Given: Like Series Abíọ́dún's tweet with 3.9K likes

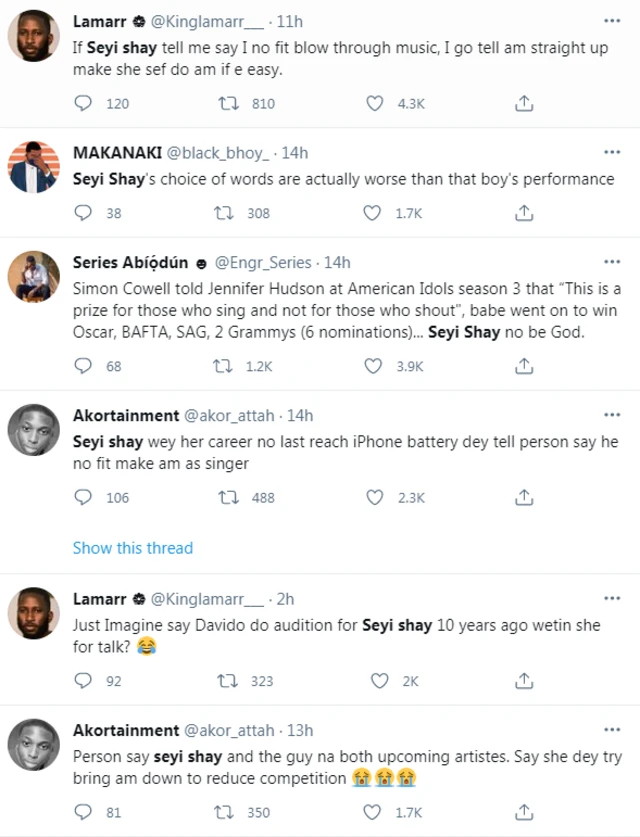Looking at the screenshot, I should click(x=375, y=366).
